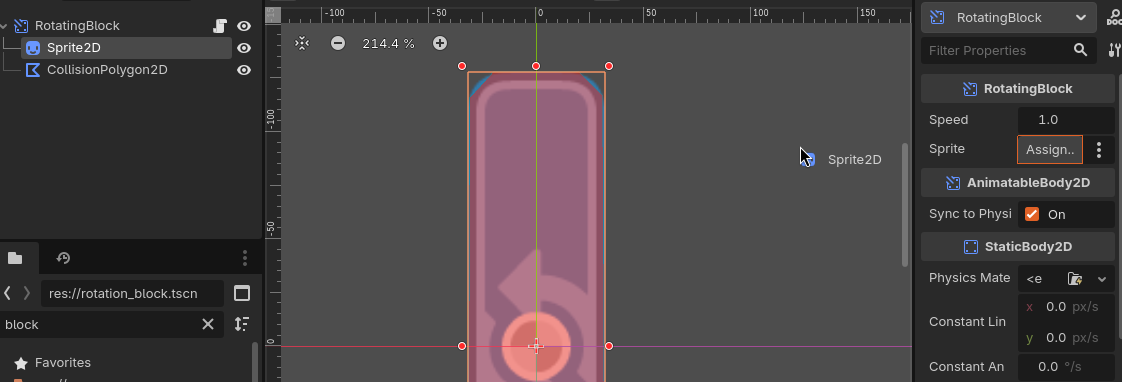Viewport: 1122px width, 382px height.
Task: Expand the Physics Material dropdown chevron
Action: 1102,278
